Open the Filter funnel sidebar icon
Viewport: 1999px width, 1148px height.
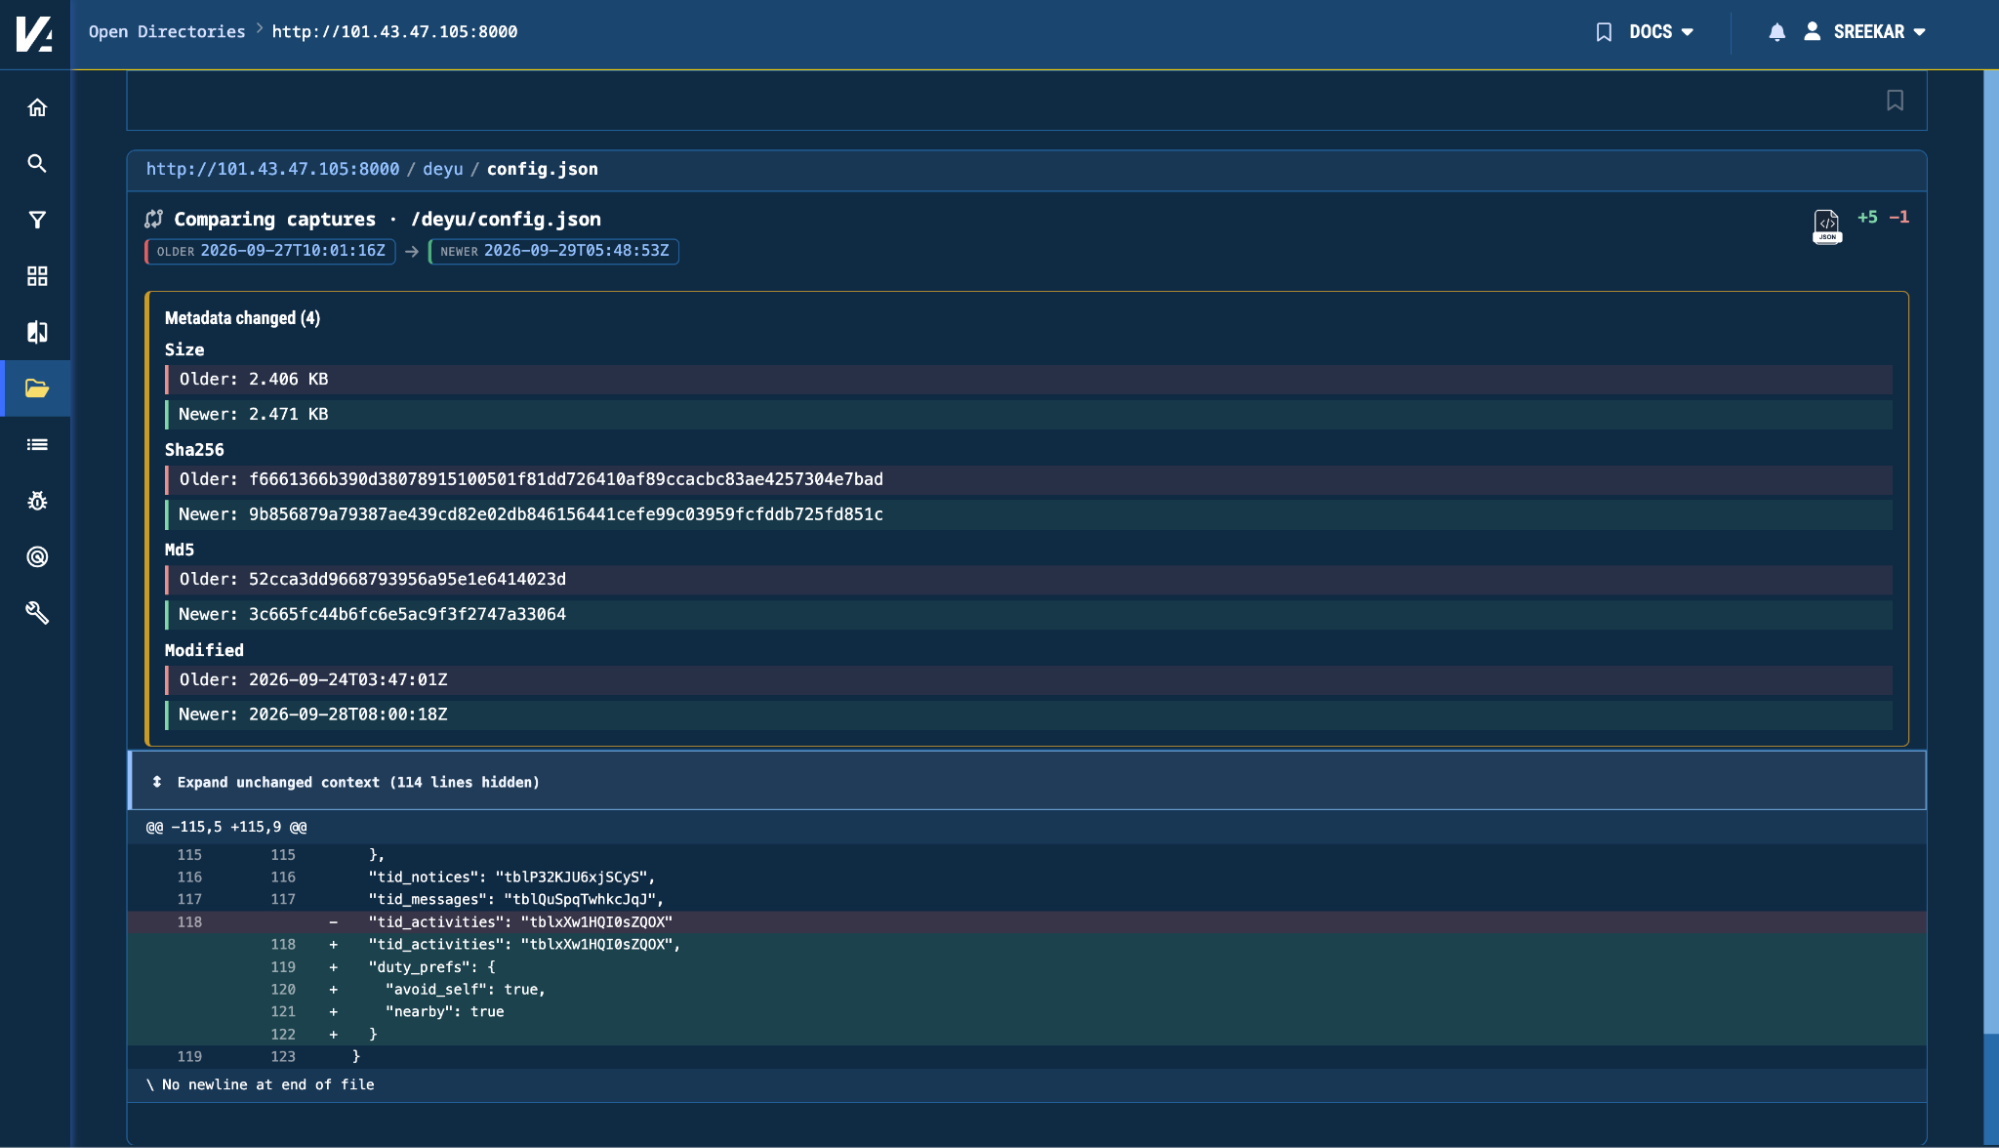point(37,220)
